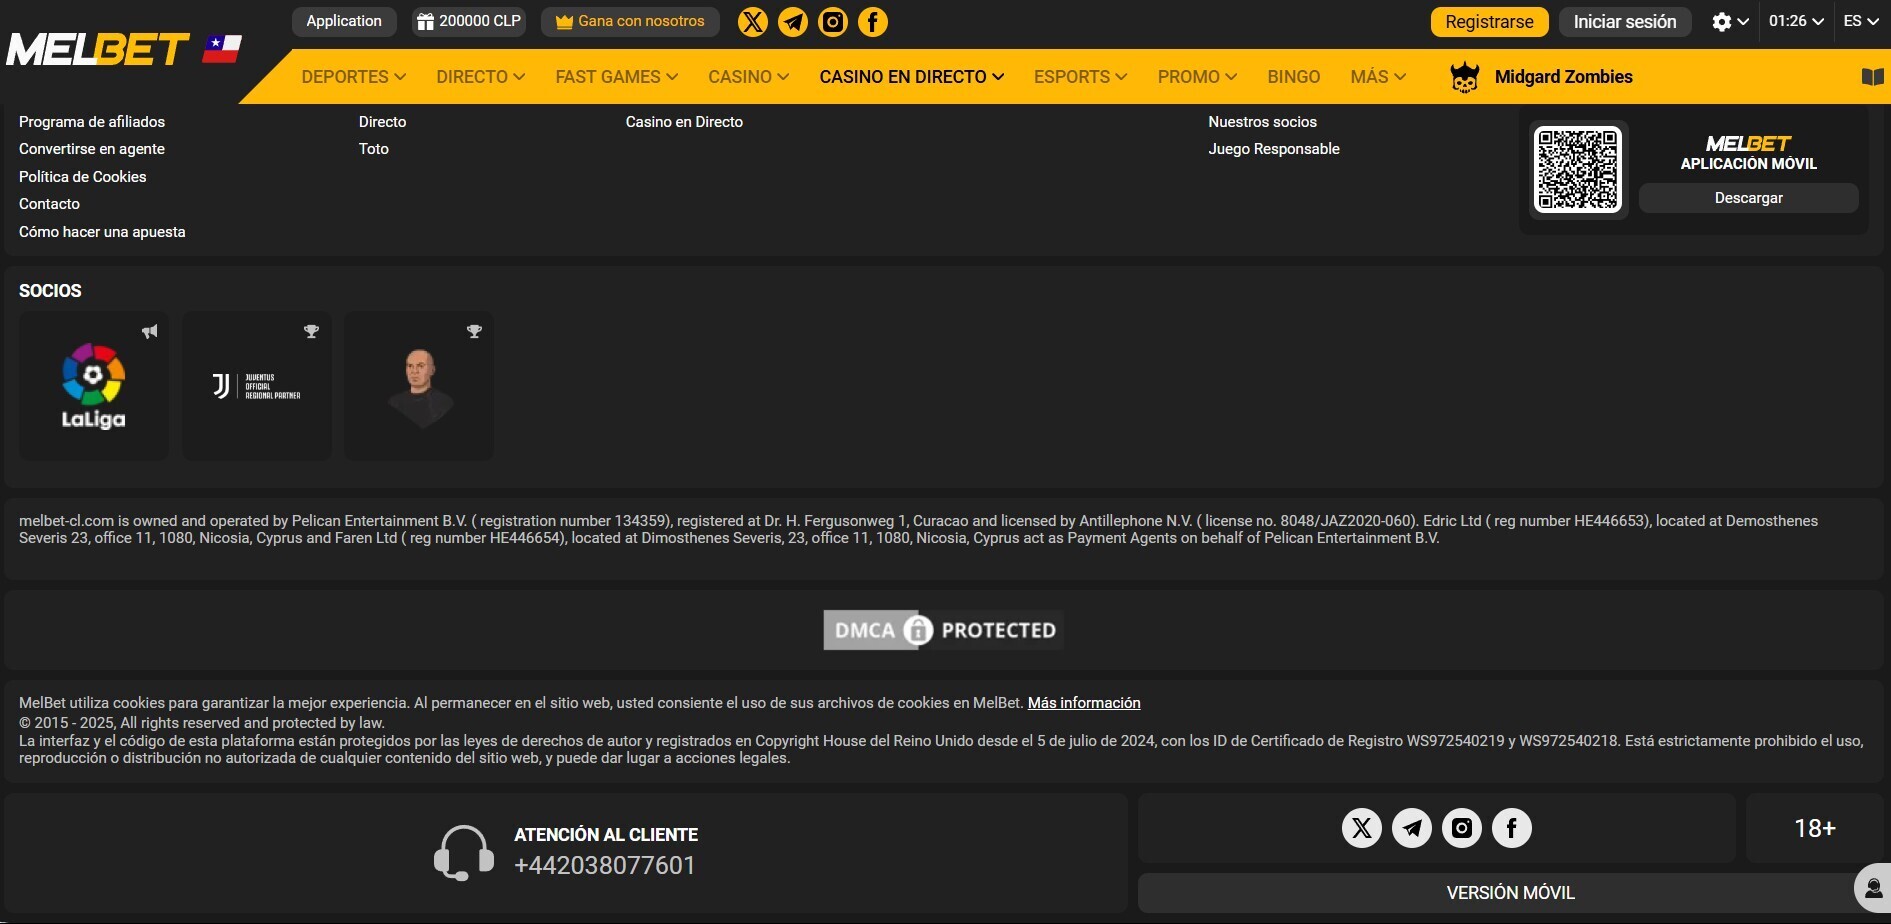Expand the DEPORTES menu

[x=353, y=77]
